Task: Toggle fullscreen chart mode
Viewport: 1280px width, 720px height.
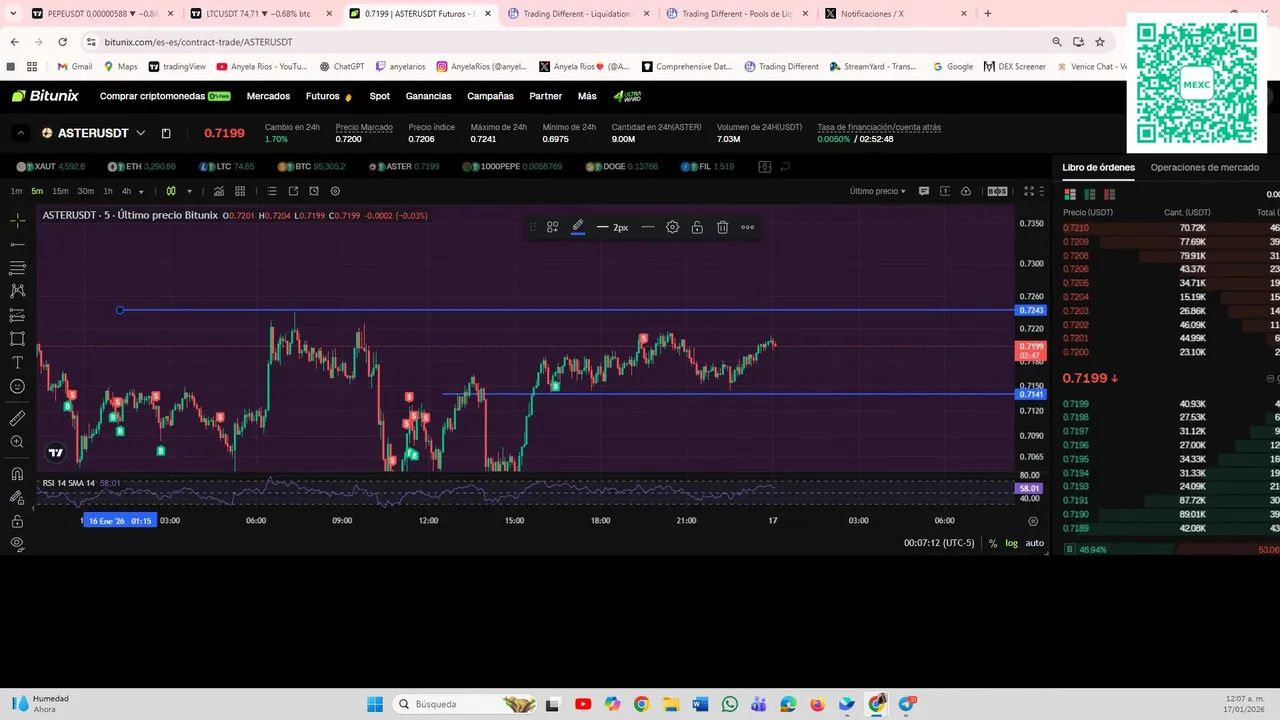Action: tap(1029, 191)
